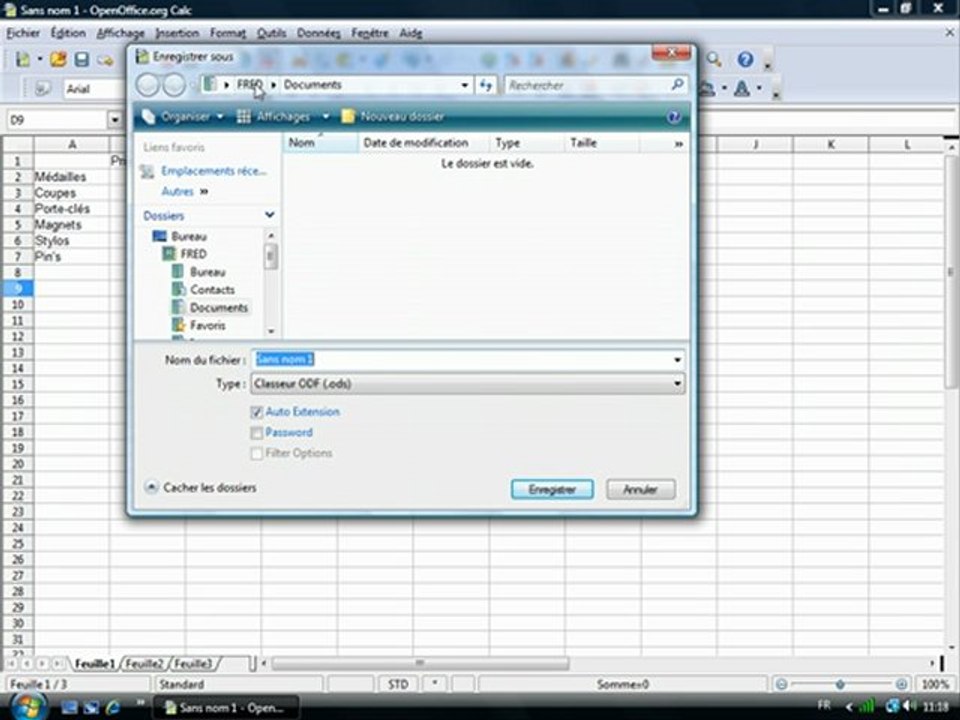Show more columns chevron in file list header
The height and width of the screenshot is (720, 960).
[678, 143]
